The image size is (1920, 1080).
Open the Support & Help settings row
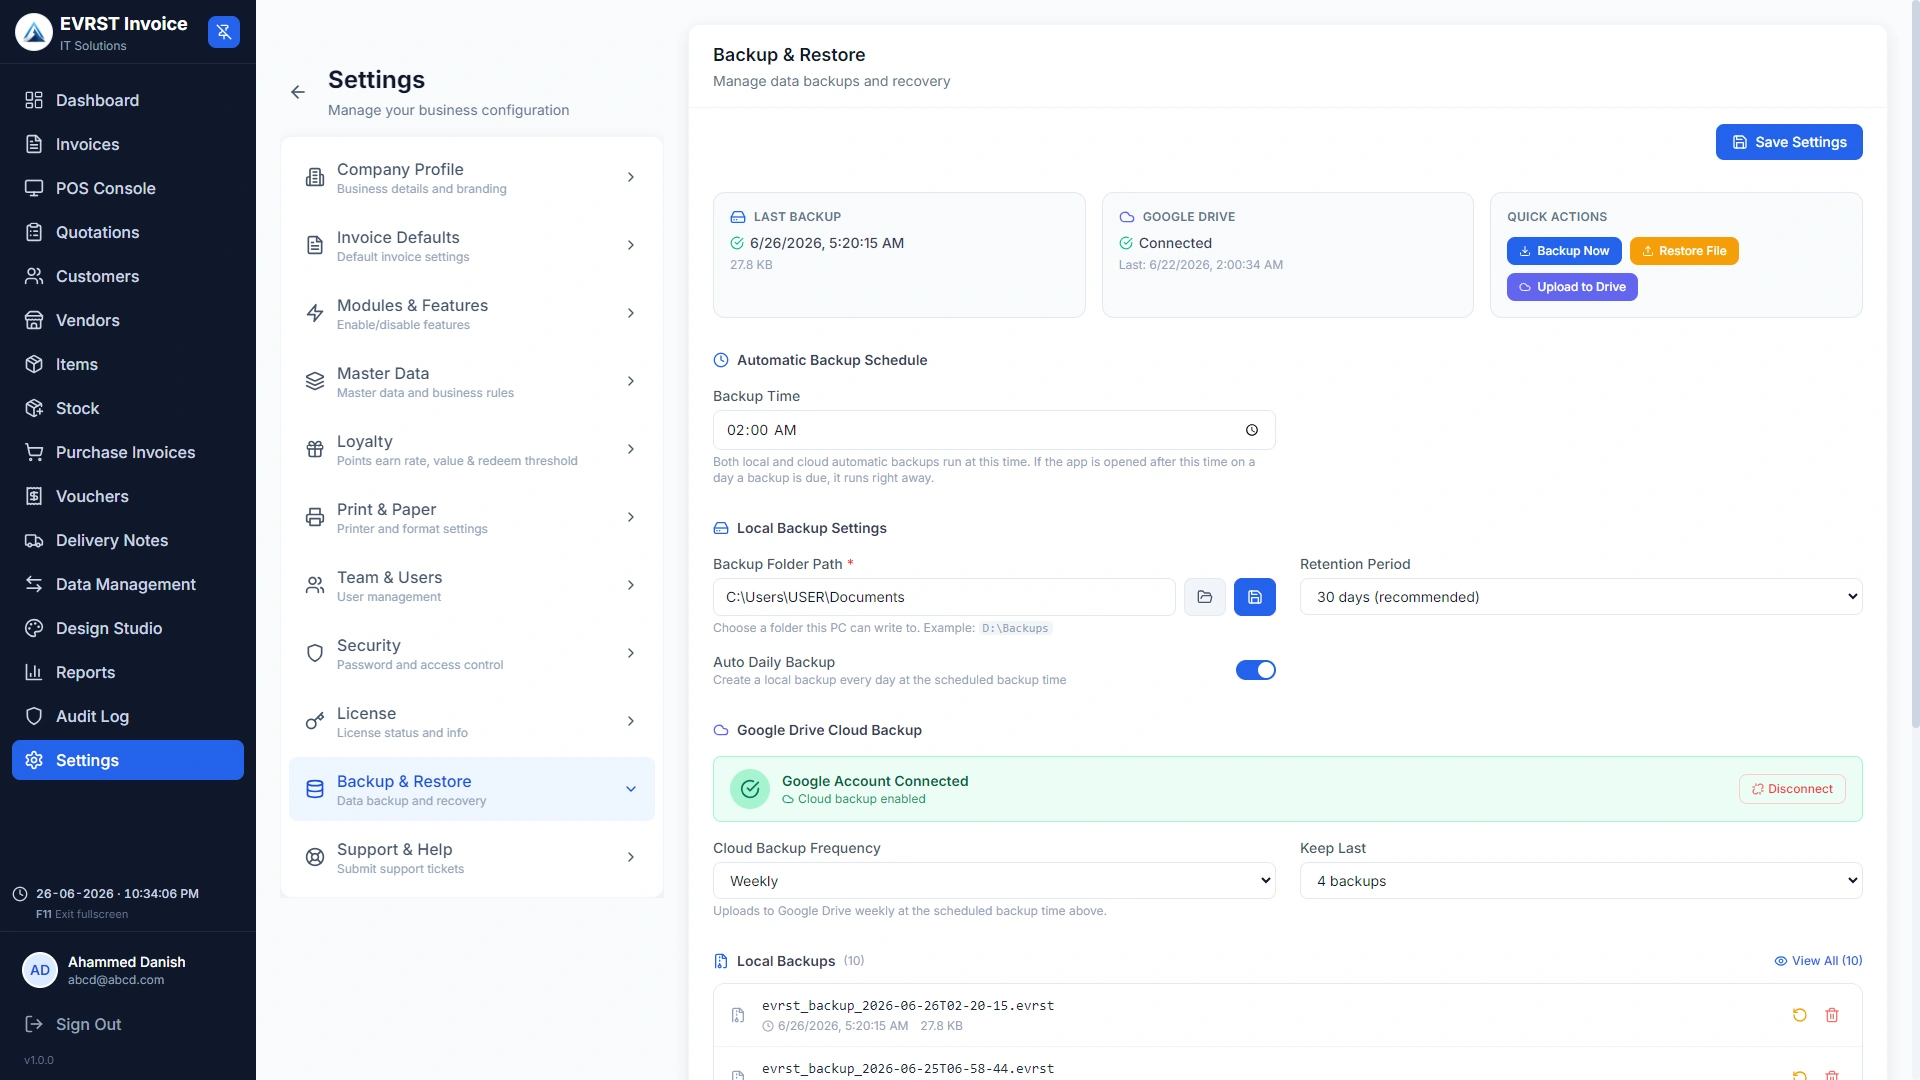click(x=472, y=857)
